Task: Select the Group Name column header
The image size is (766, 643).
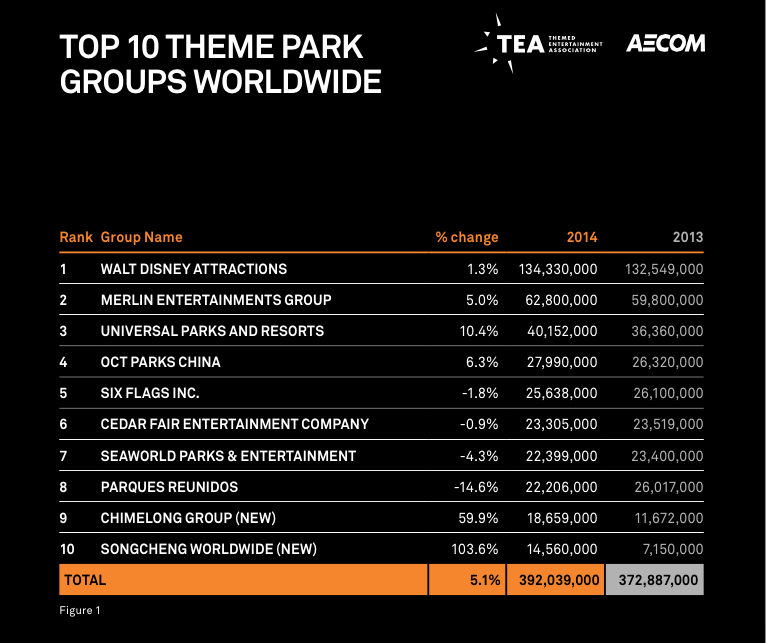Action: tap(141, 237)
